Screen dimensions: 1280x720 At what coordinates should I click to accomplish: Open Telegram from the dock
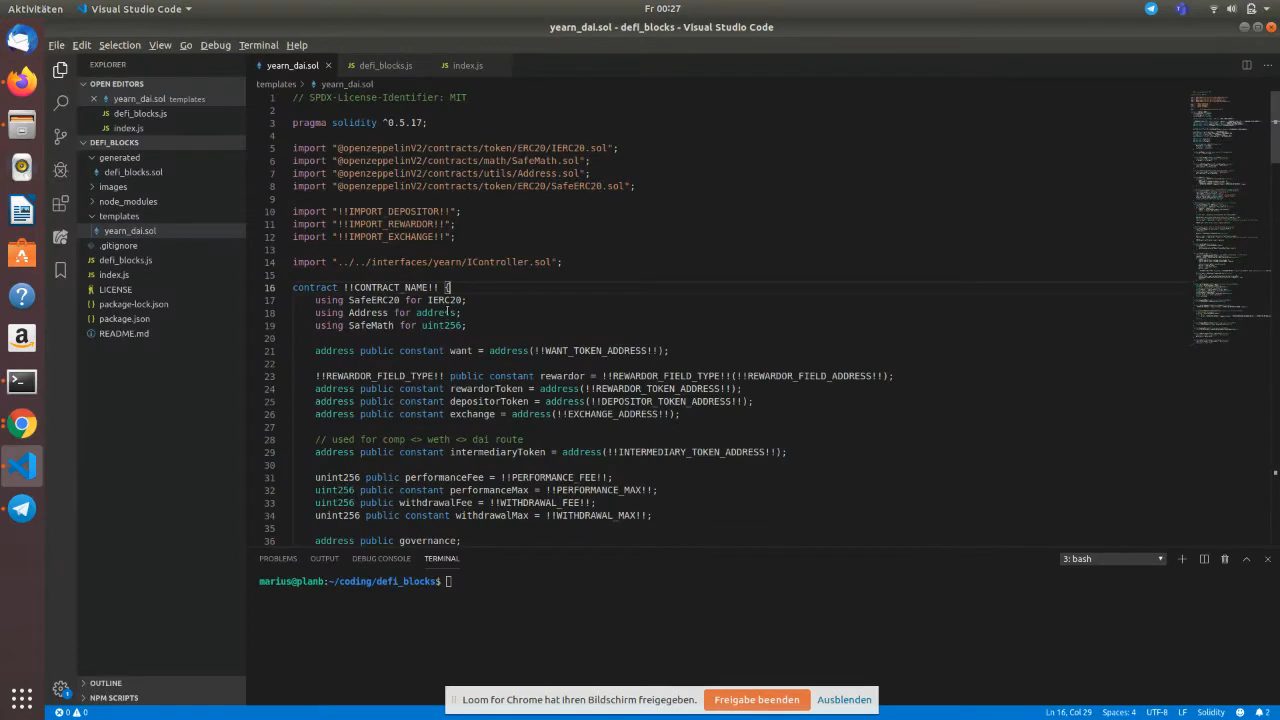tap(22, 508)
